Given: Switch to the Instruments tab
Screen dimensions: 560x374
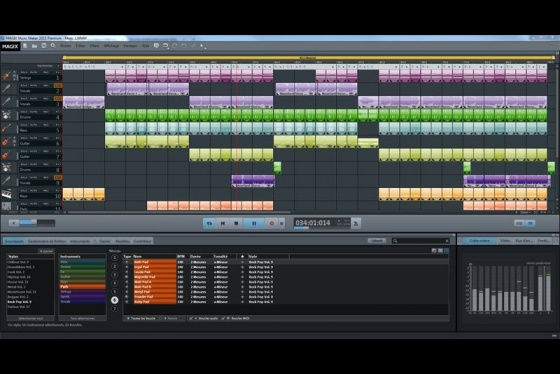Looking at the screenshot, I should (80, 241).
